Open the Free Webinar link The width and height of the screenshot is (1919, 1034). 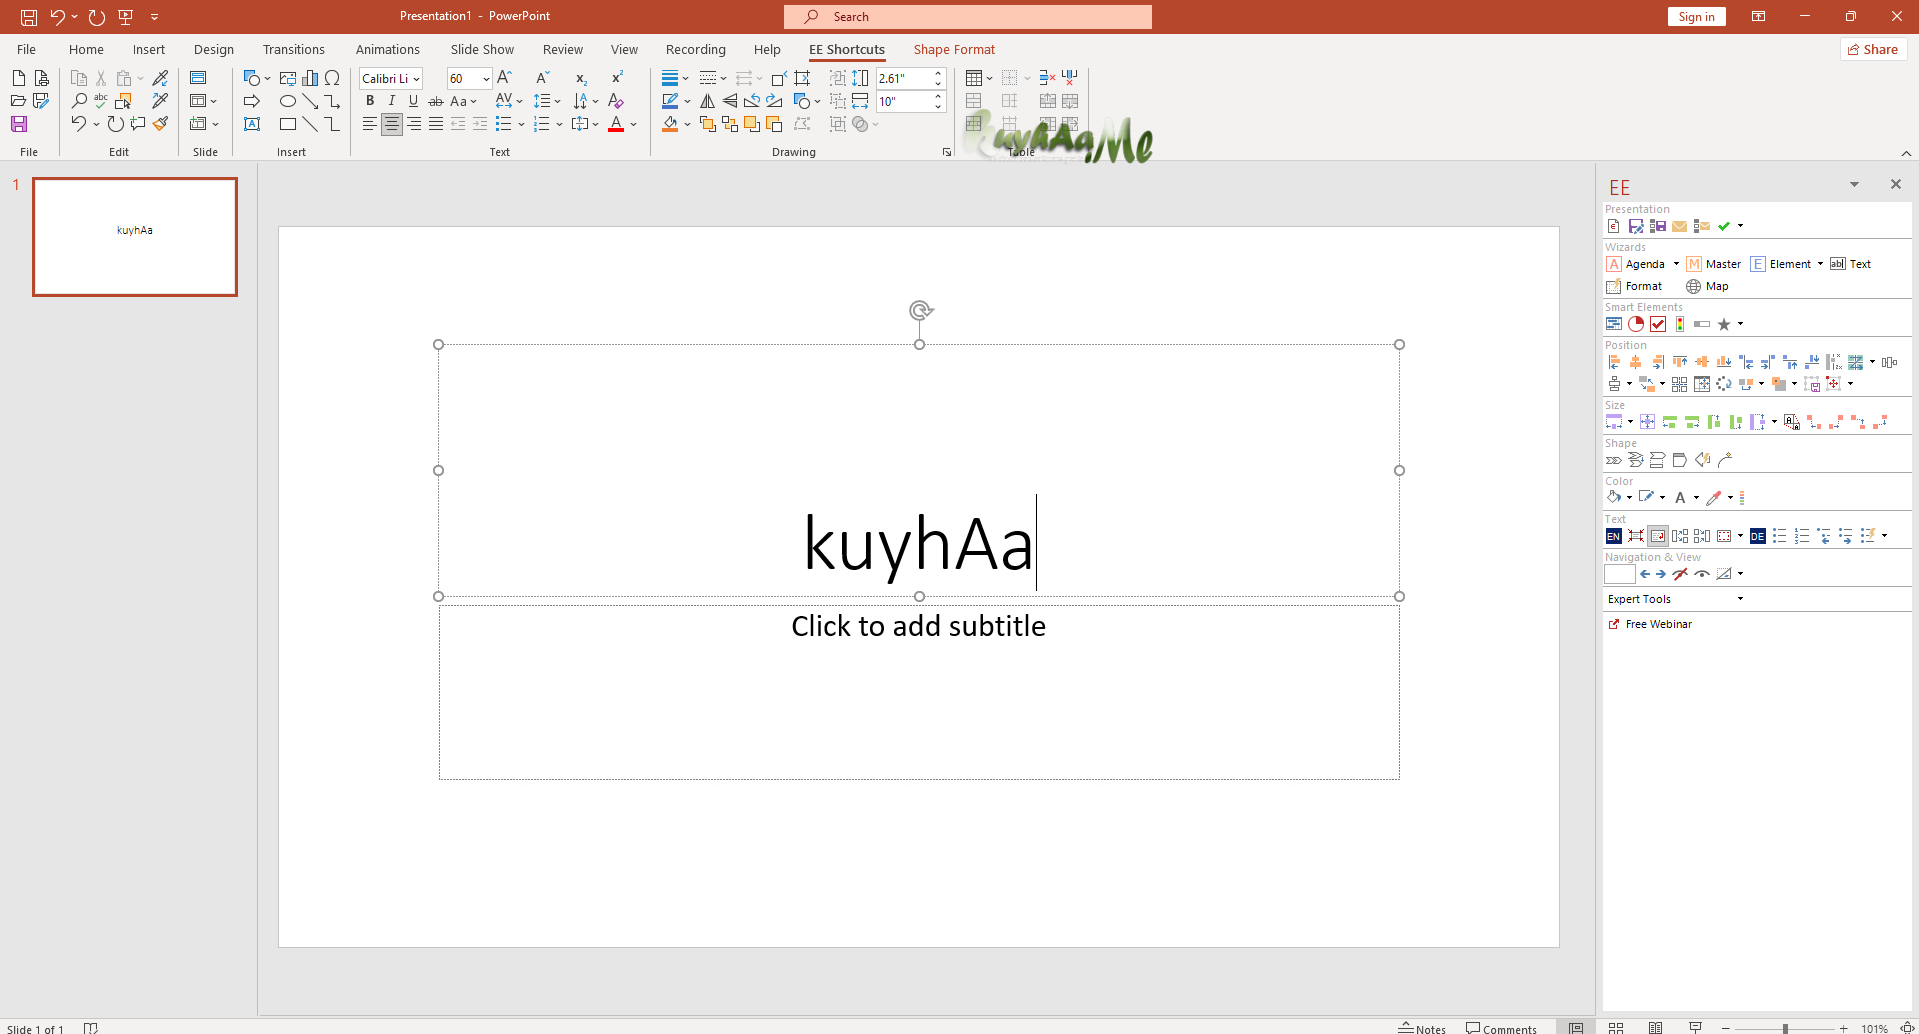tap(1650, 624)
